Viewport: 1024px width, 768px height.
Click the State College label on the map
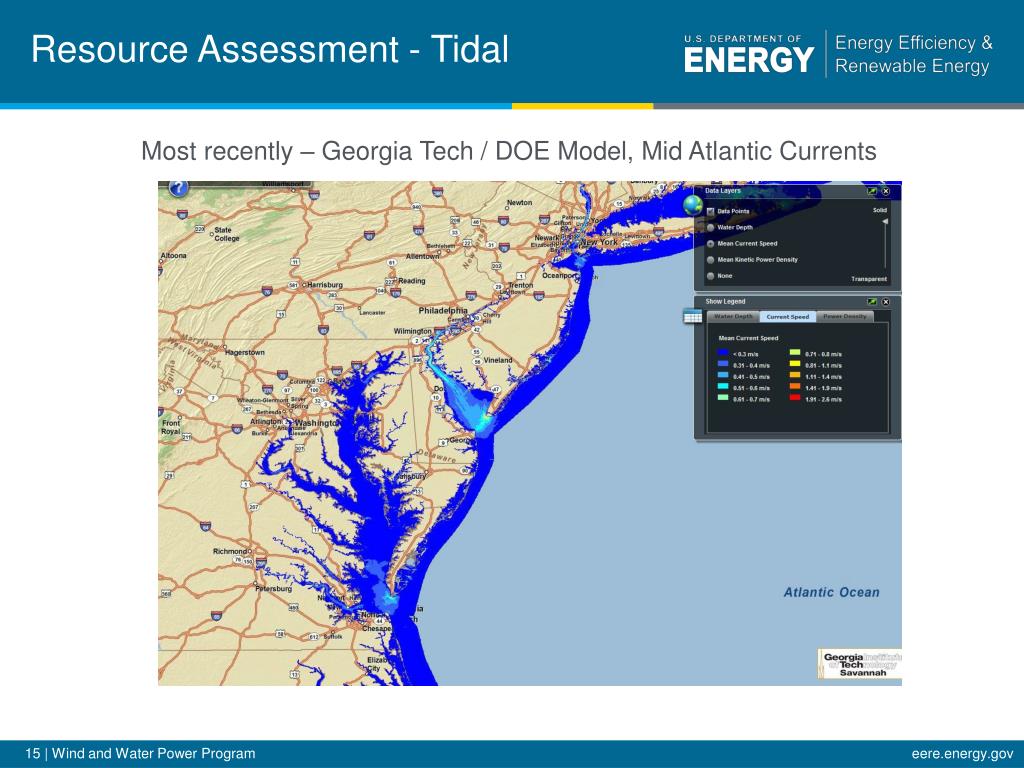pos(227,234)
